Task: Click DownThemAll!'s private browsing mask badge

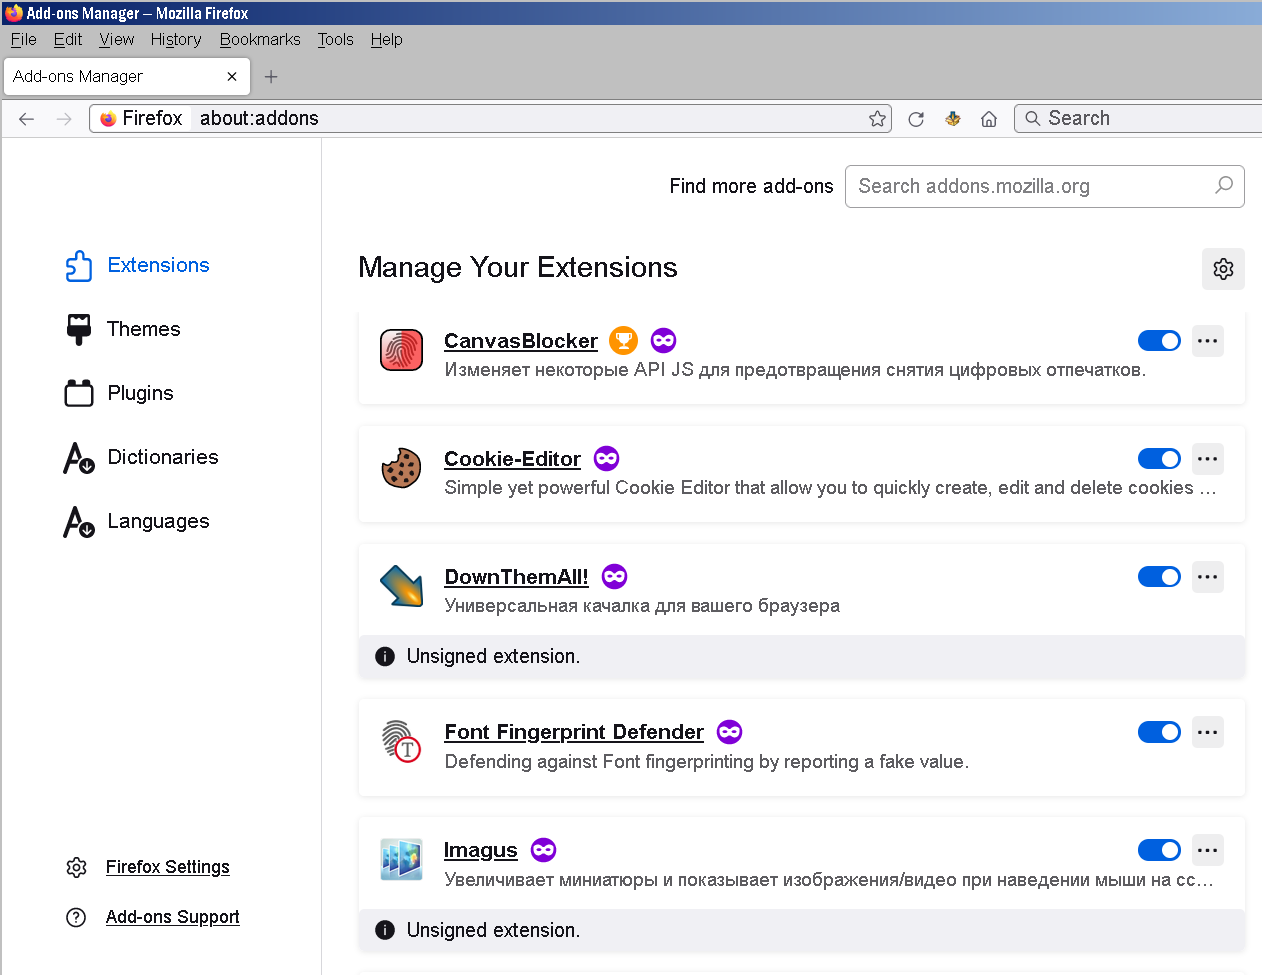Action: click(614, 577)
